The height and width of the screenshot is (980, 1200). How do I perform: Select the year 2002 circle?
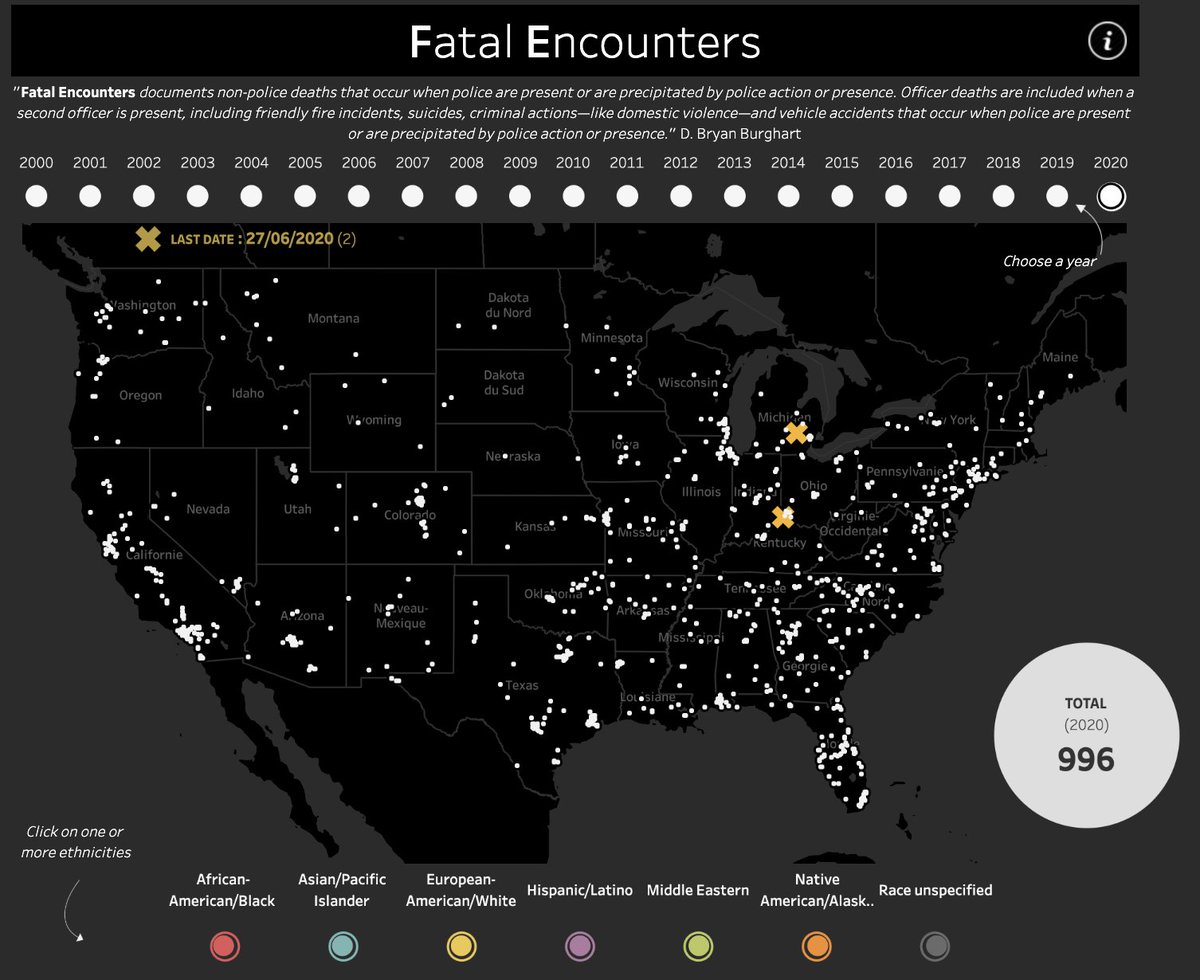(144, 196)
